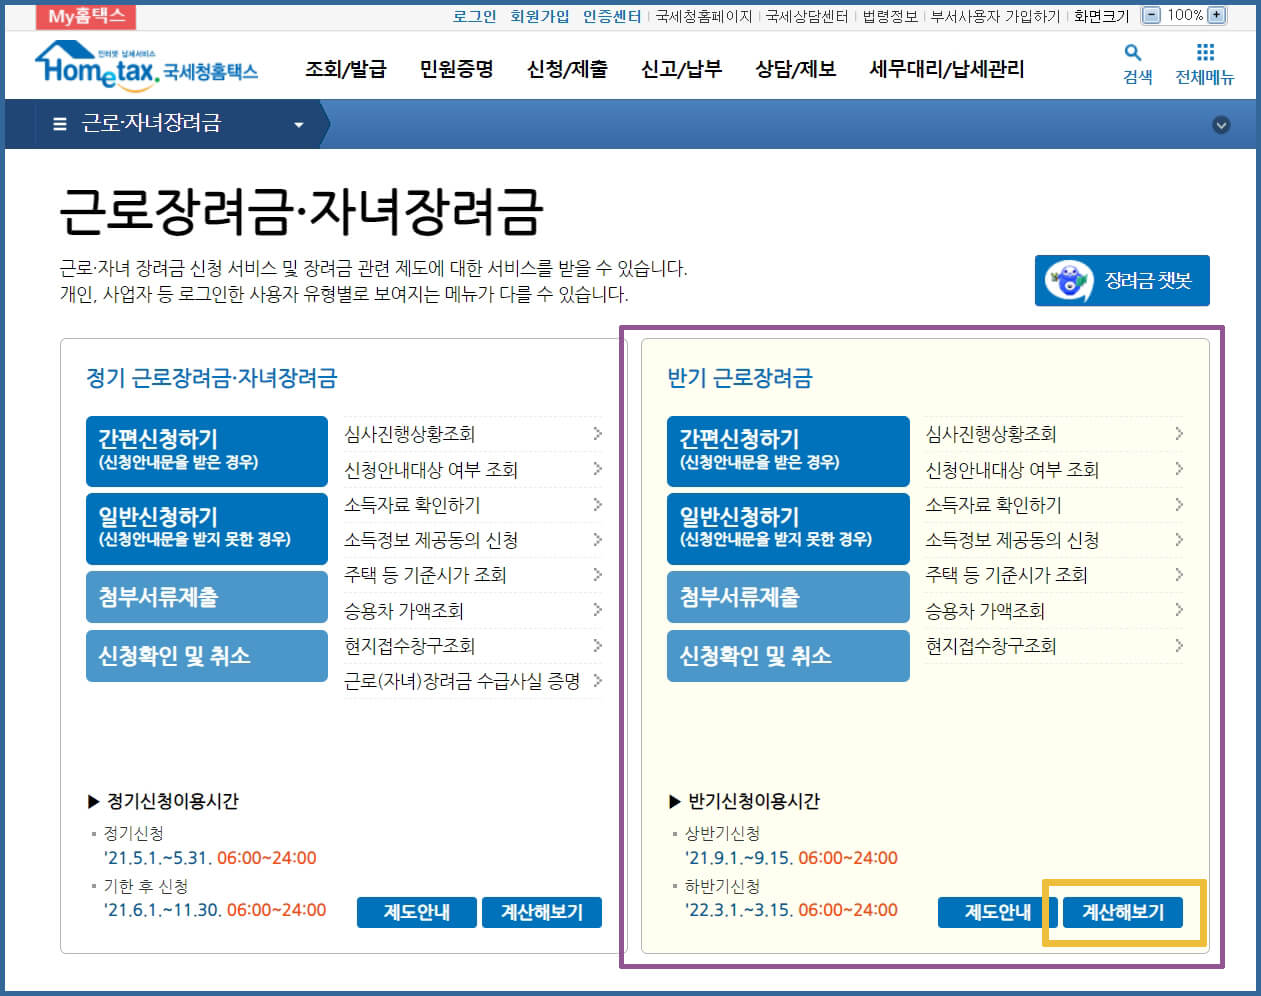Open the 회원가입 link

539,15
